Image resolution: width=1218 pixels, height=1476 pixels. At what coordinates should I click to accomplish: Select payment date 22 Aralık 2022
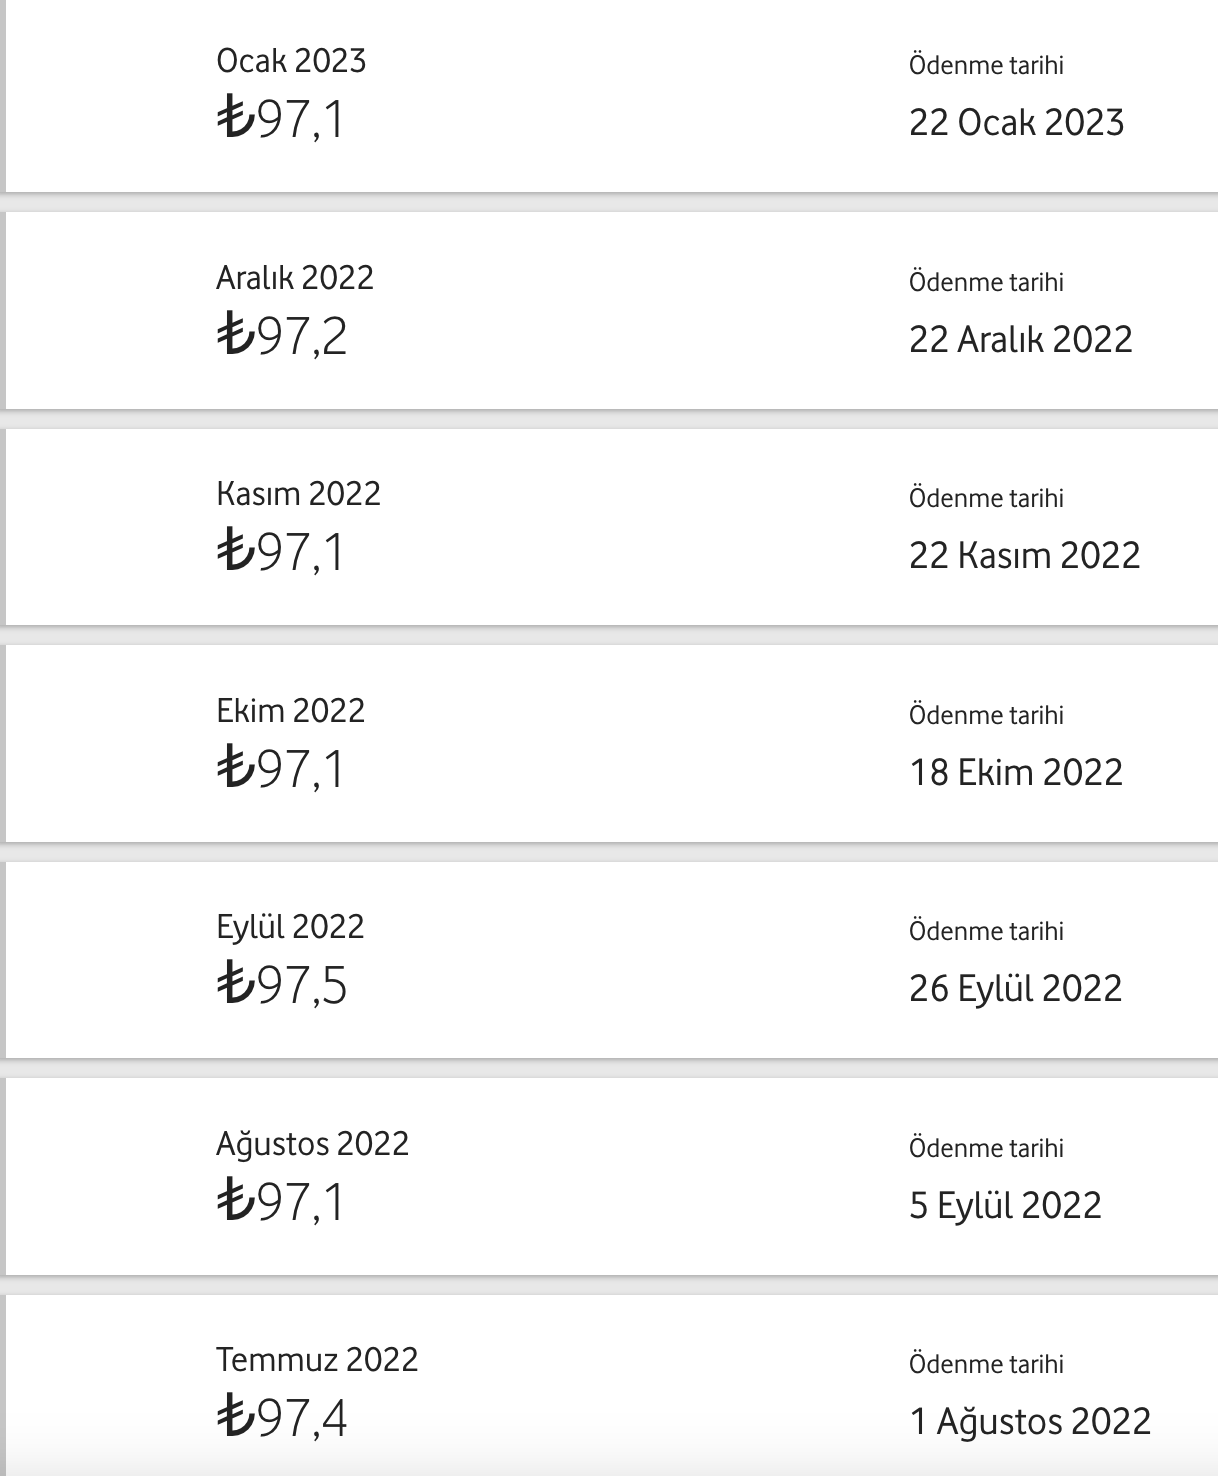pos(1021,340)
